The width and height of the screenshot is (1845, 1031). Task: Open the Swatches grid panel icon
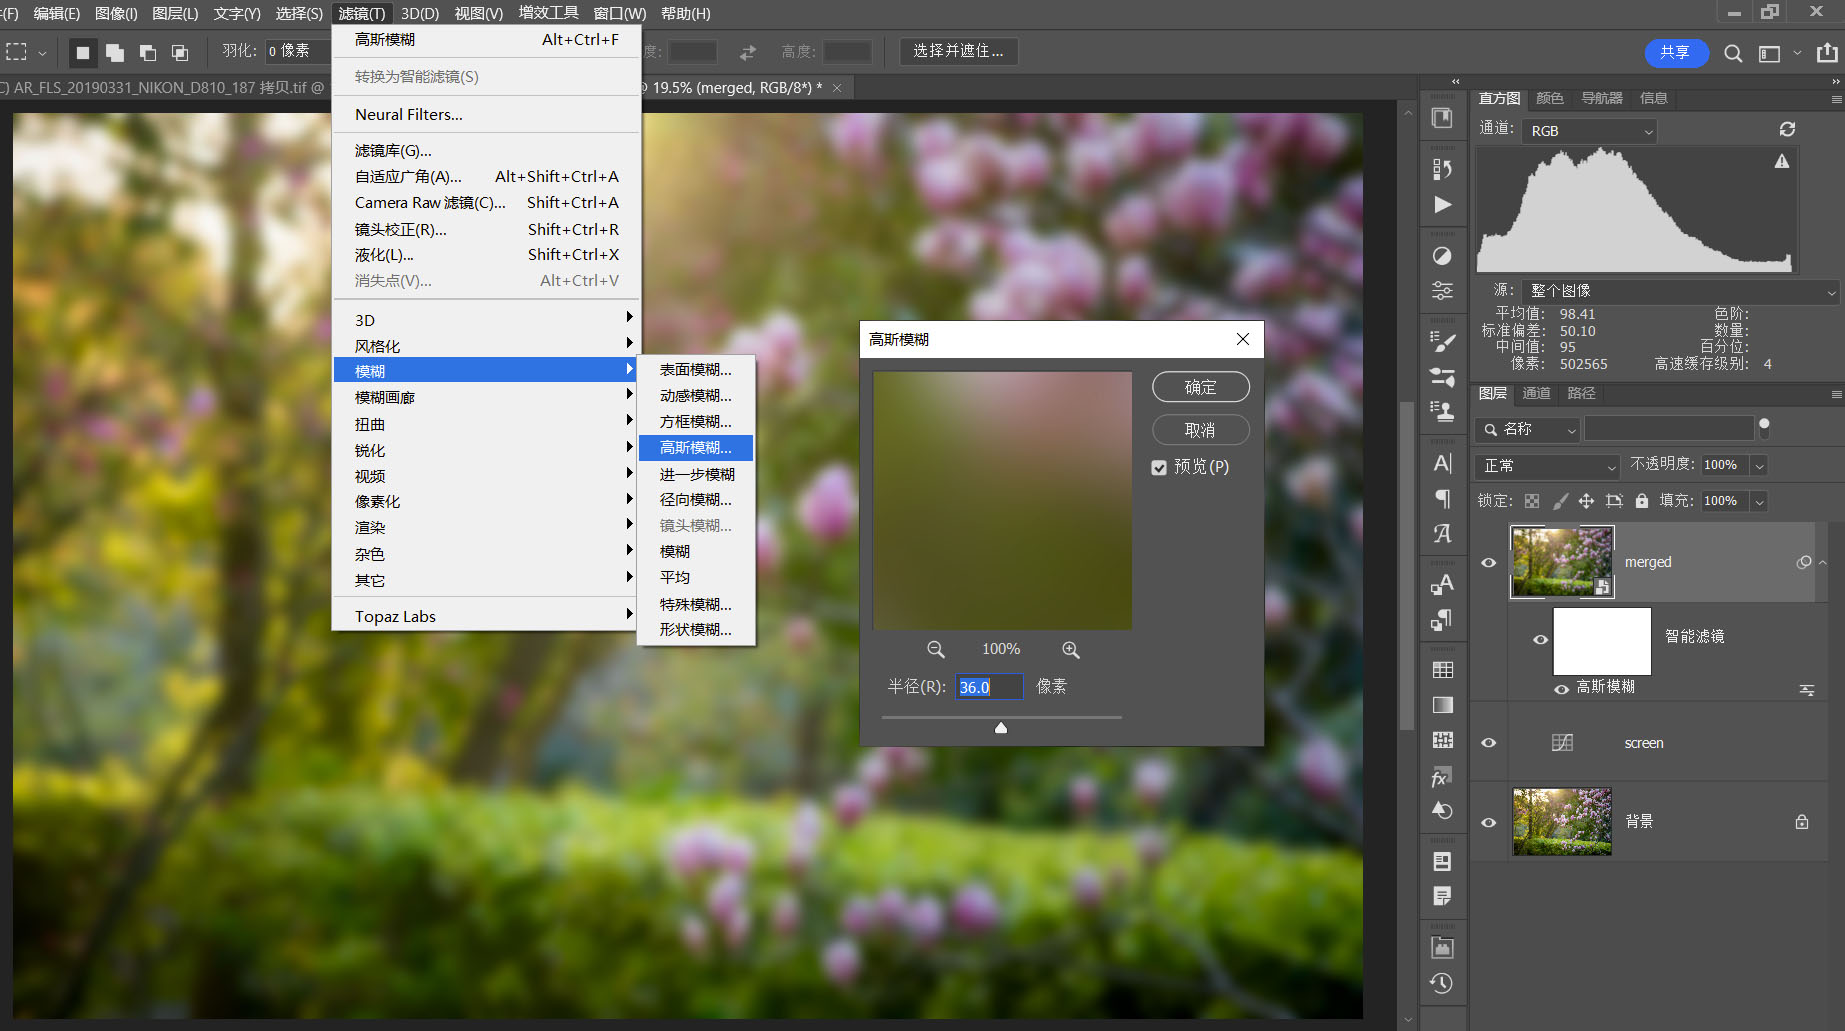click(1442, 670)
